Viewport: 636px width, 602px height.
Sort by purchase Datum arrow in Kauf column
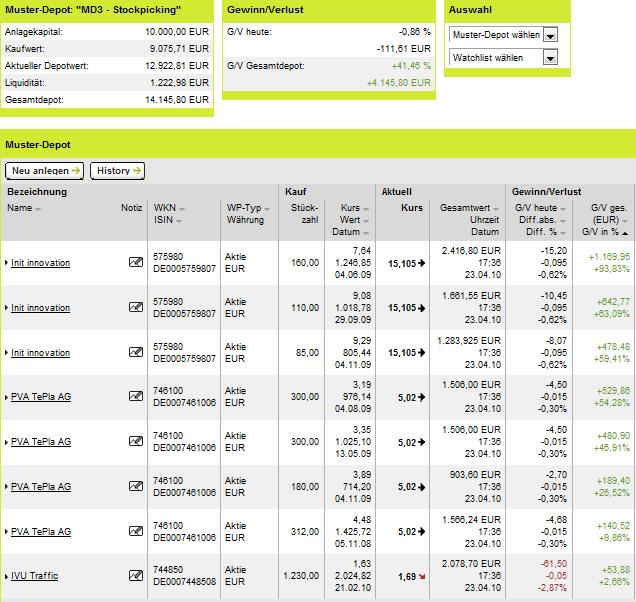(x=366, y=233)
